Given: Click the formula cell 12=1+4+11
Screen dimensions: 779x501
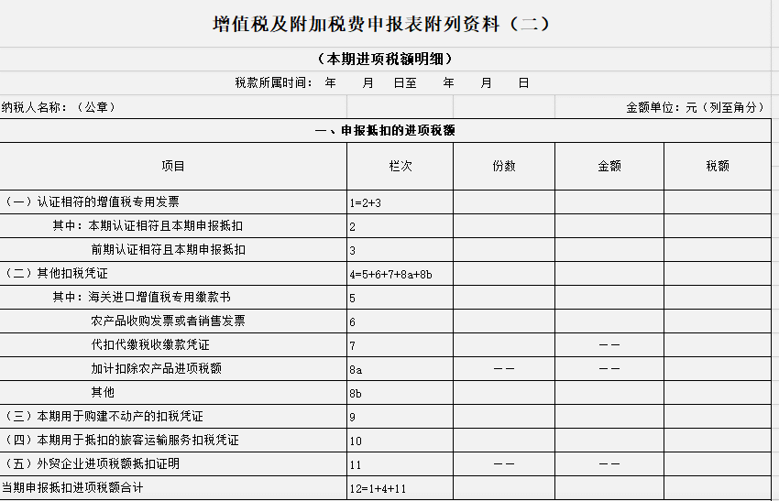Looking at the screenshot, I should [400, 489].
